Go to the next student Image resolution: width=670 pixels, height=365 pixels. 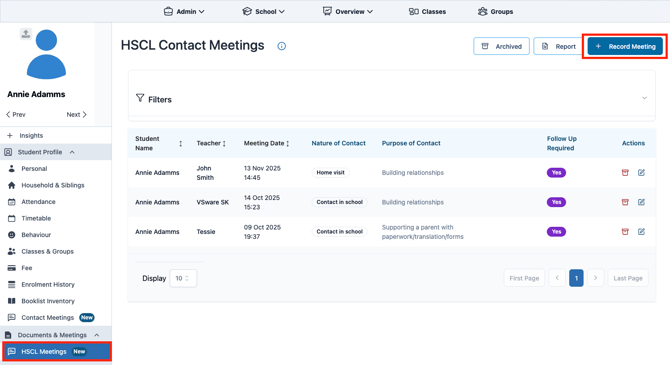pos(76,115)
